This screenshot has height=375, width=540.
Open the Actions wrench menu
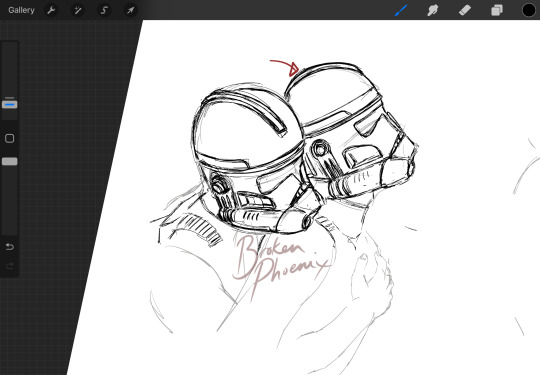(51, 10)
